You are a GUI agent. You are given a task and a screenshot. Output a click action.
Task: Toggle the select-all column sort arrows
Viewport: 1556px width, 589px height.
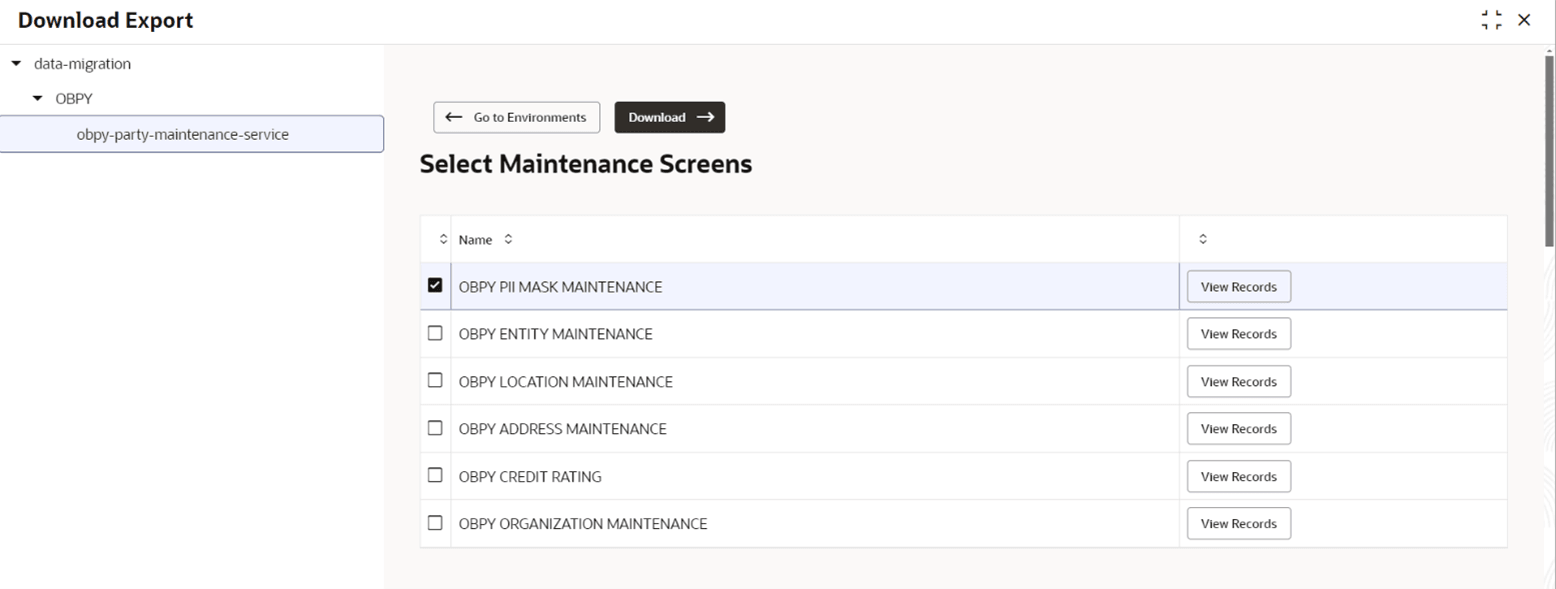[443, 239]
